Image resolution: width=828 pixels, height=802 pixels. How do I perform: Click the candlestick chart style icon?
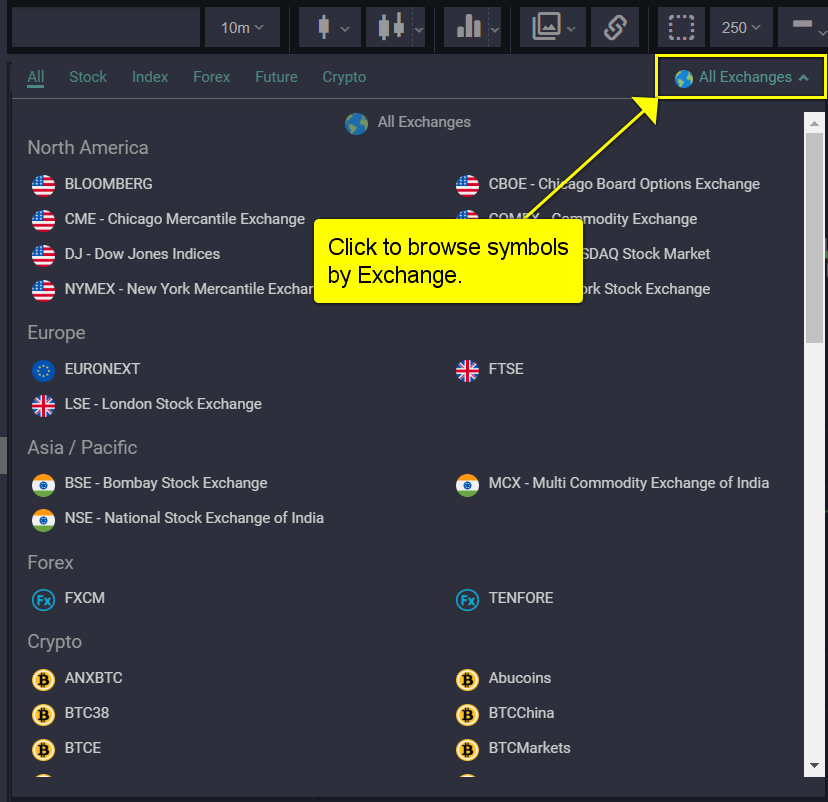point(324,27)
